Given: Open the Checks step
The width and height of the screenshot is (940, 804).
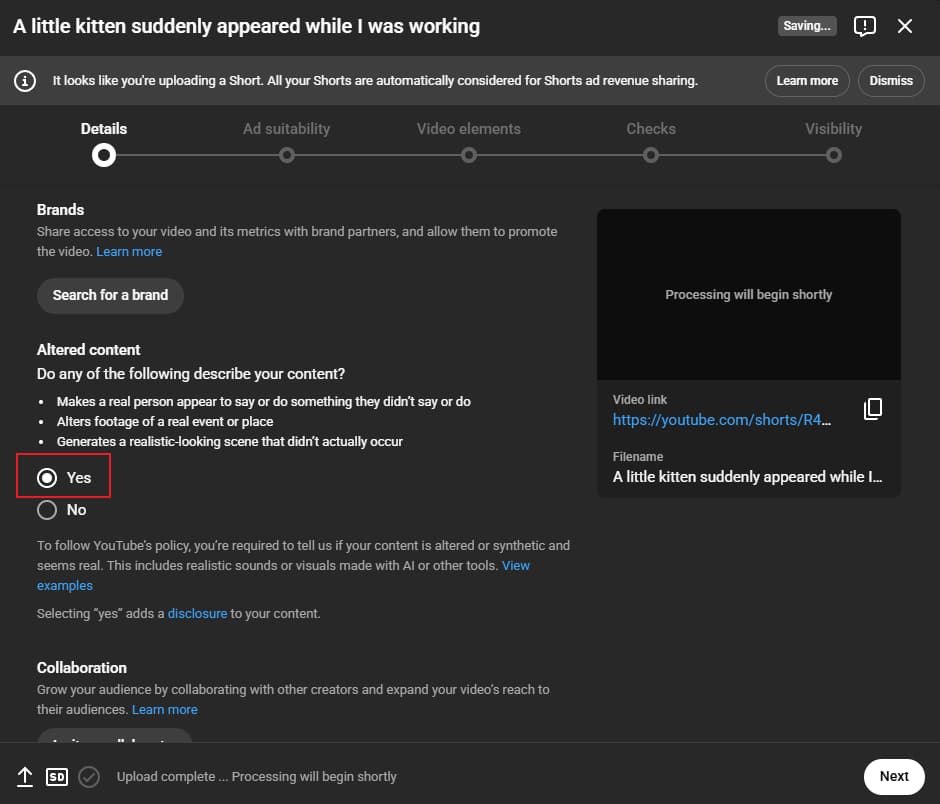Looking at the screenshot, I should tap(651, 155).
